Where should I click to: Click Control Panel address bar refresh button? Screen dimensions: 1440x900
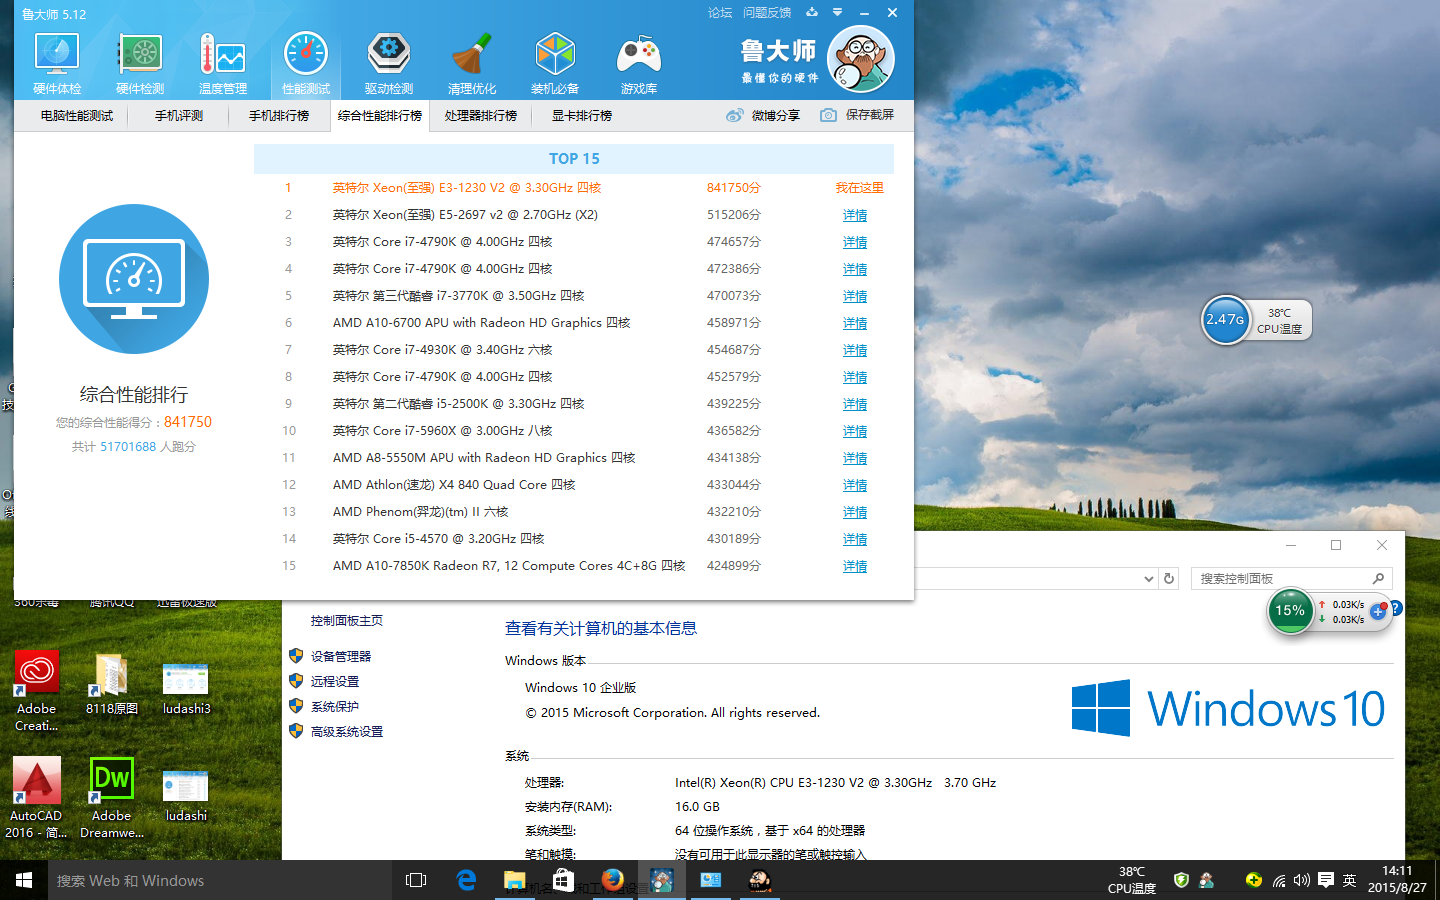click(1169, 578)
